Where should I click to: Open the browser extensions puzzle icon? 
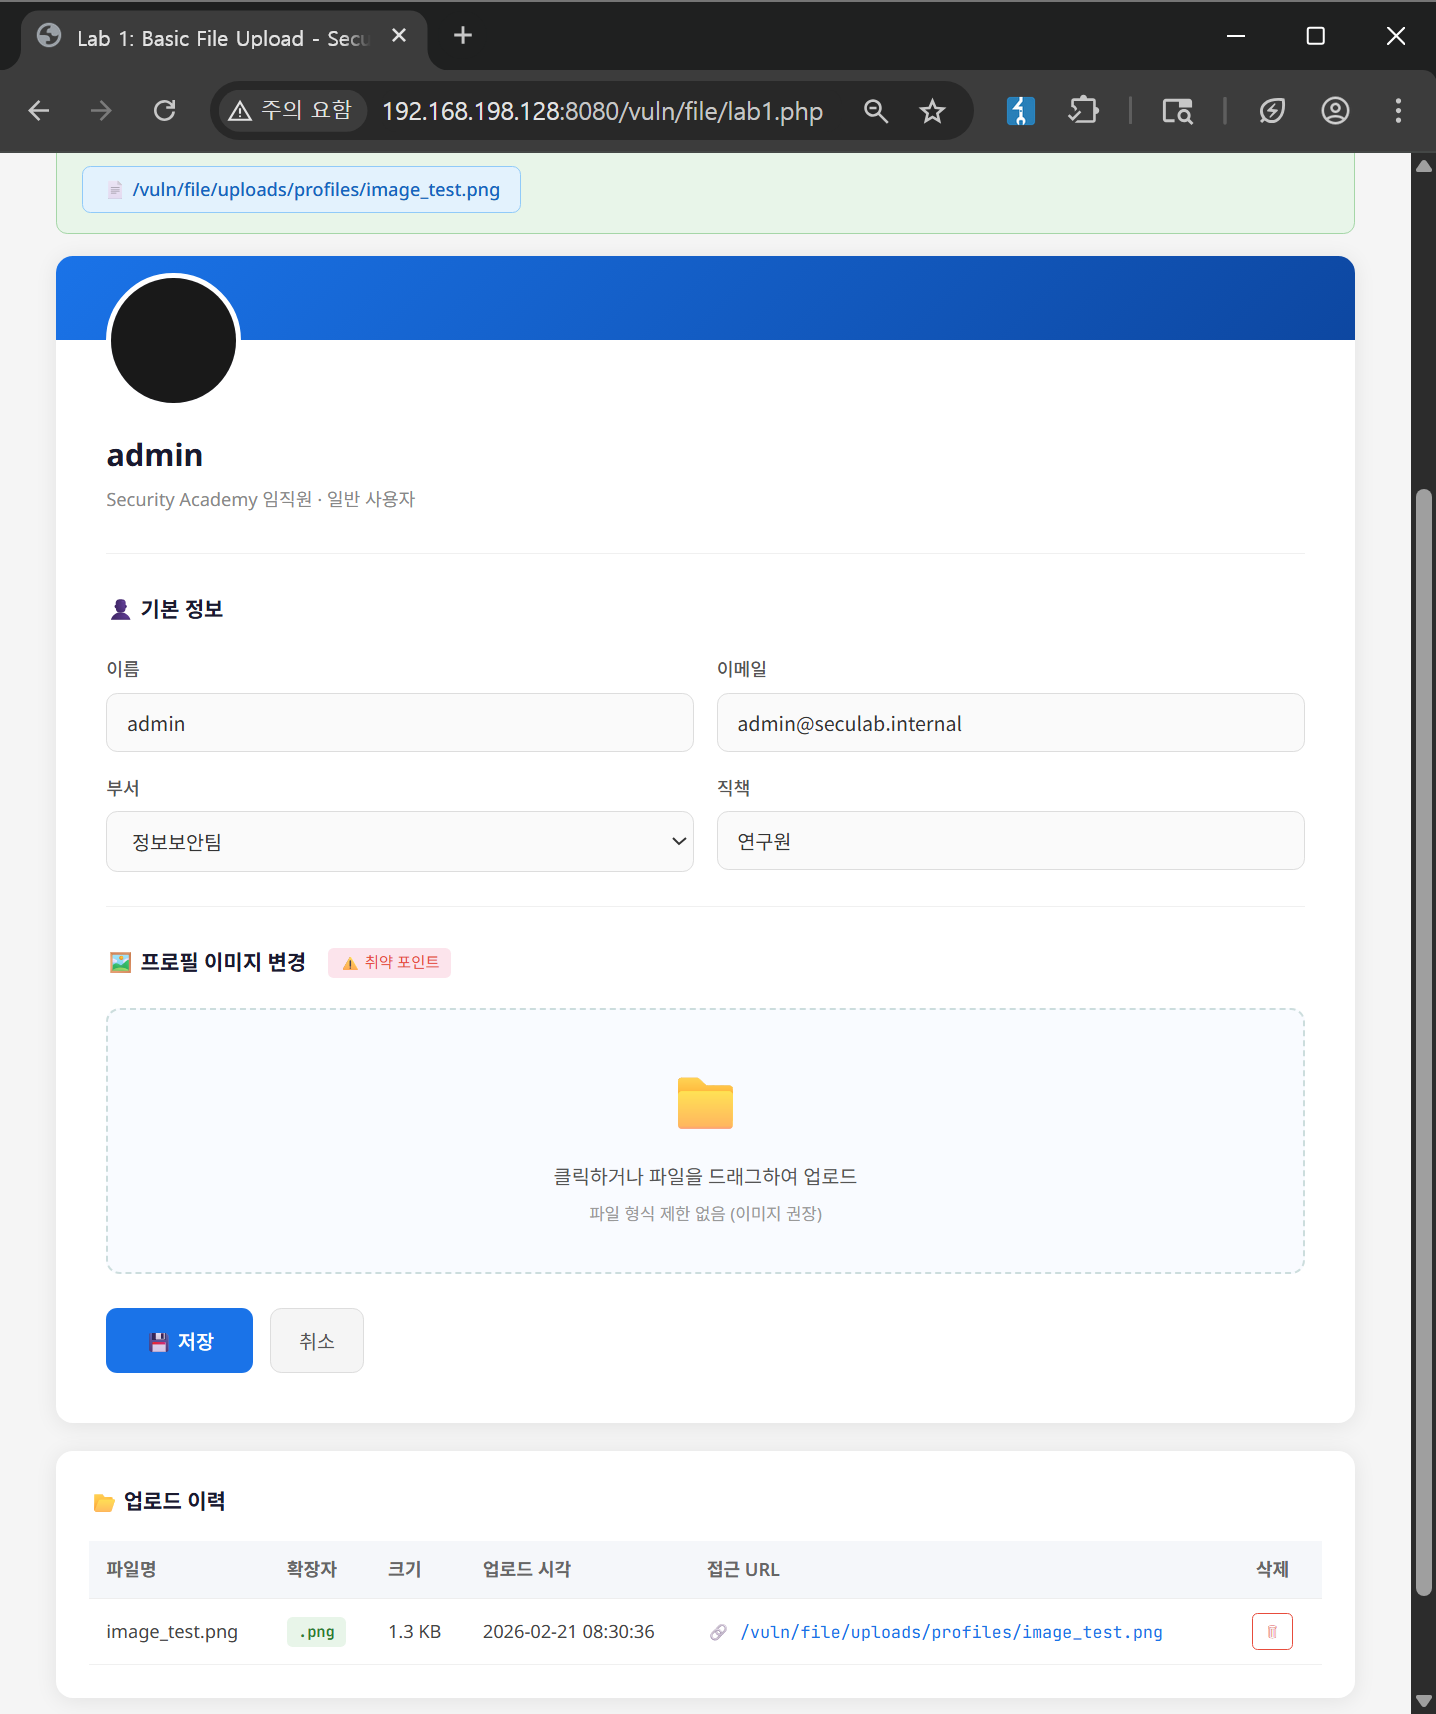pos(1083,110)
